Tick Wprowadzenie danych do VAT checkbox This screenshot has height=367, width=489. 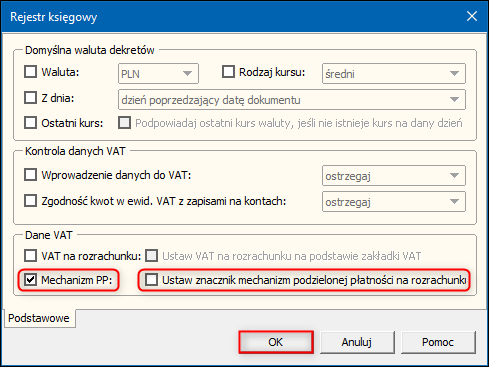pos(30,175)
